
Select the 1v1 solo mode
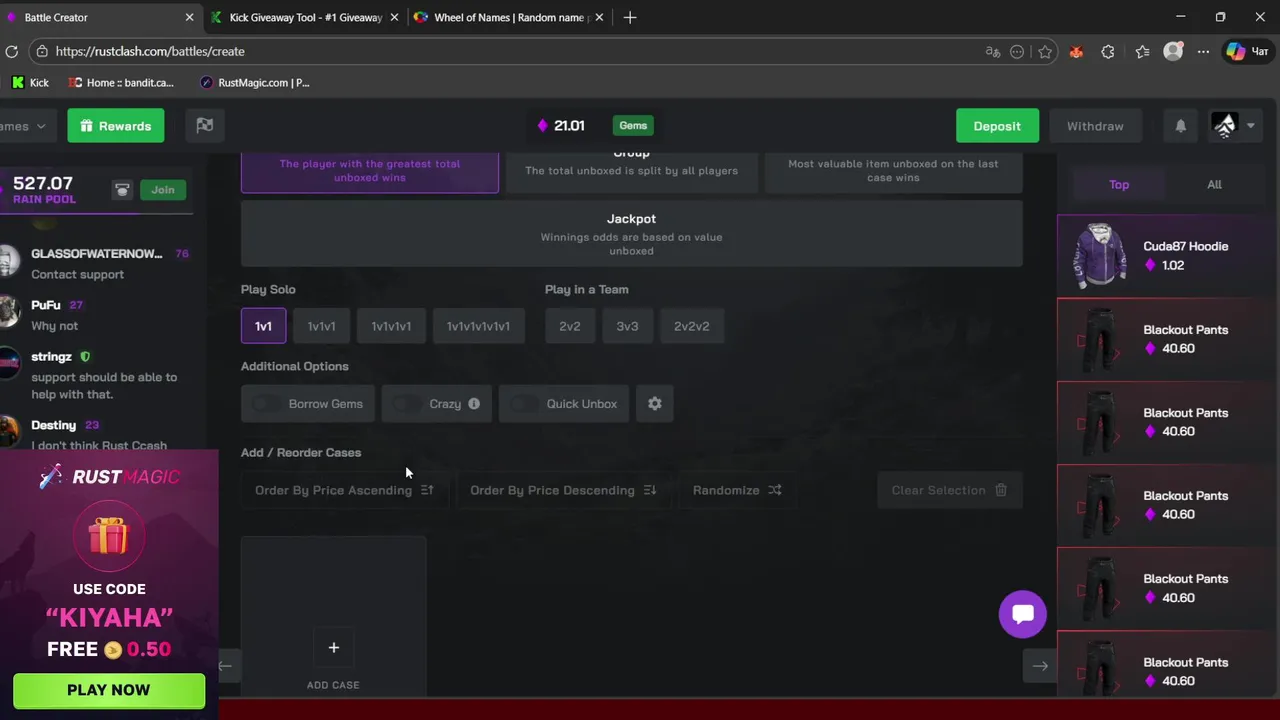coord(263,326)
